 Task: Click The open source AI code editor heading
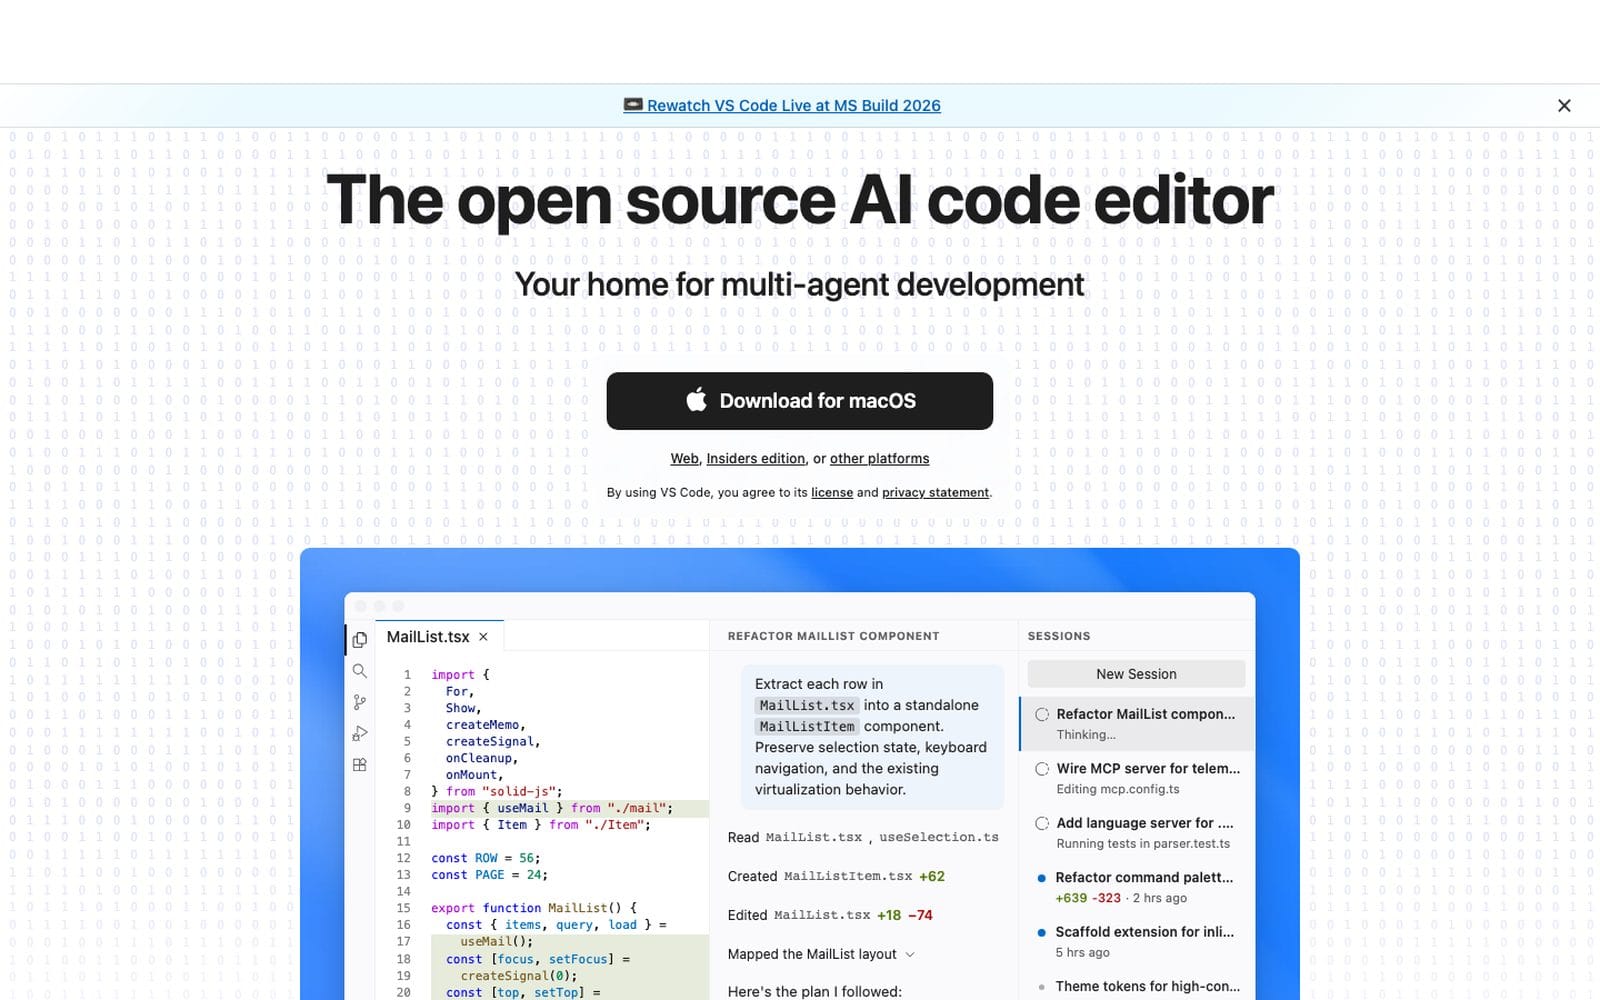tap(800, 201)
